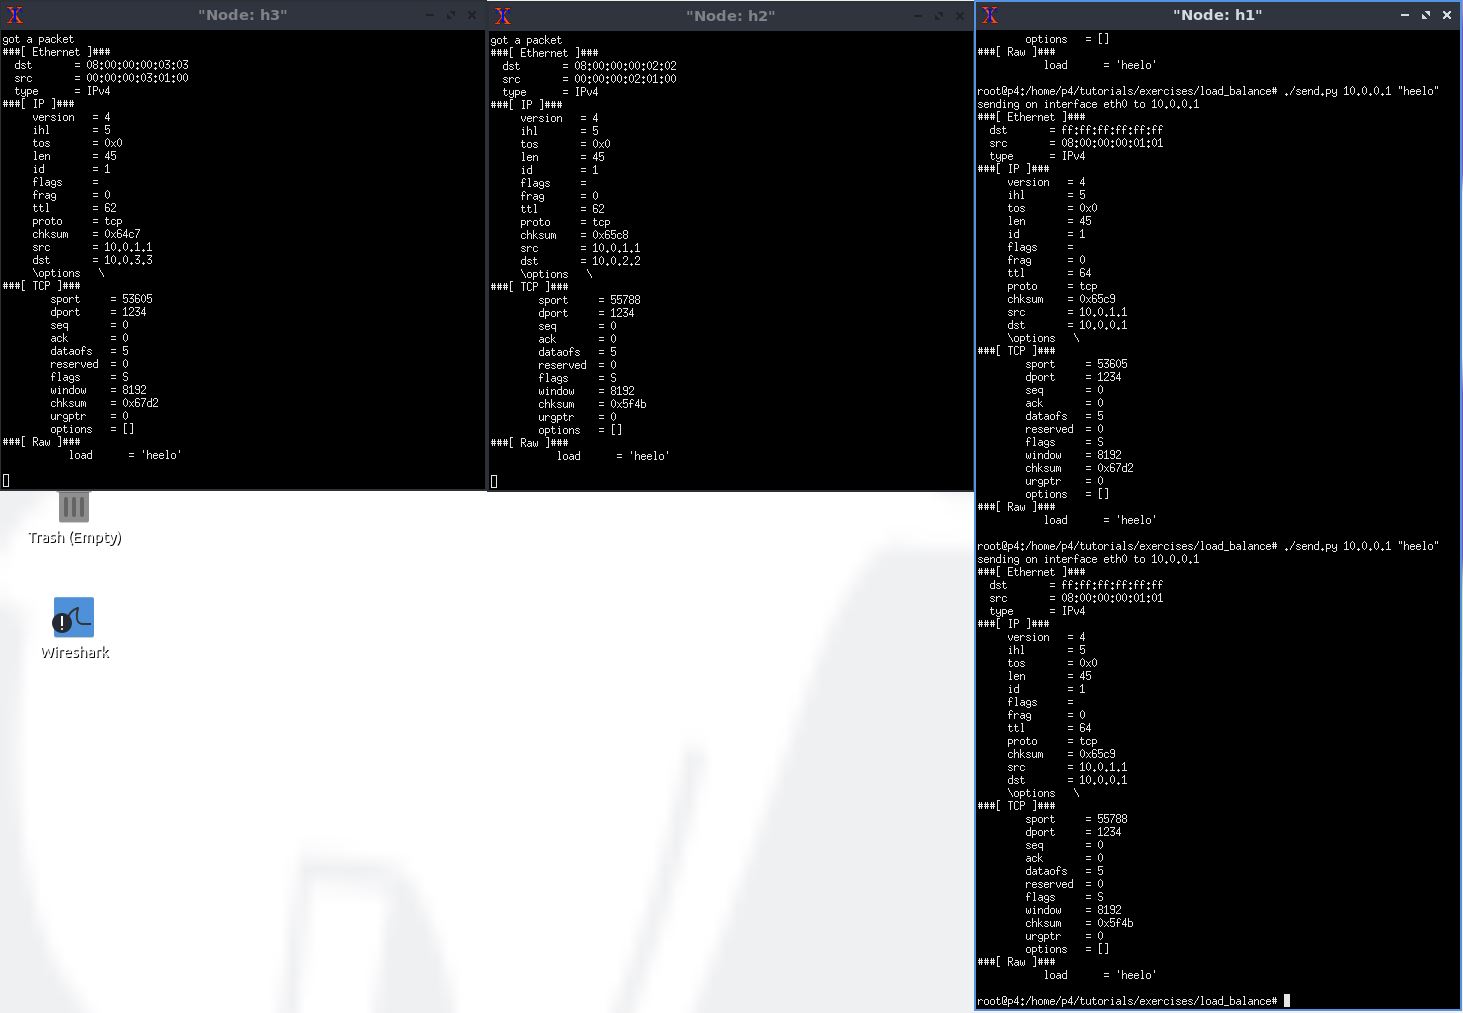Screen dimensions: 1463x1013
Task: Click window = 8192 in h3 window
Action: [x=98, y=390]
